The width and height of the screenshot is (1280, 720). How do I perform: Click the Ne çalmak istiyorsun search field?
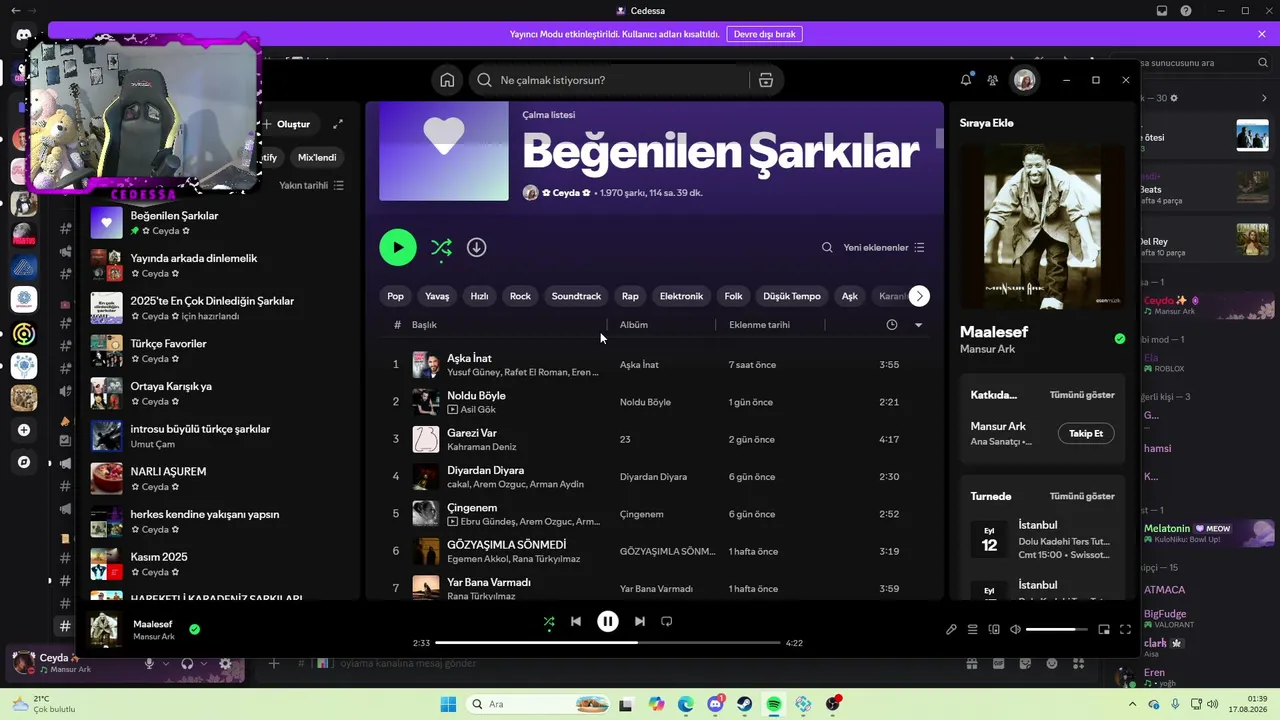pos(609,80)
